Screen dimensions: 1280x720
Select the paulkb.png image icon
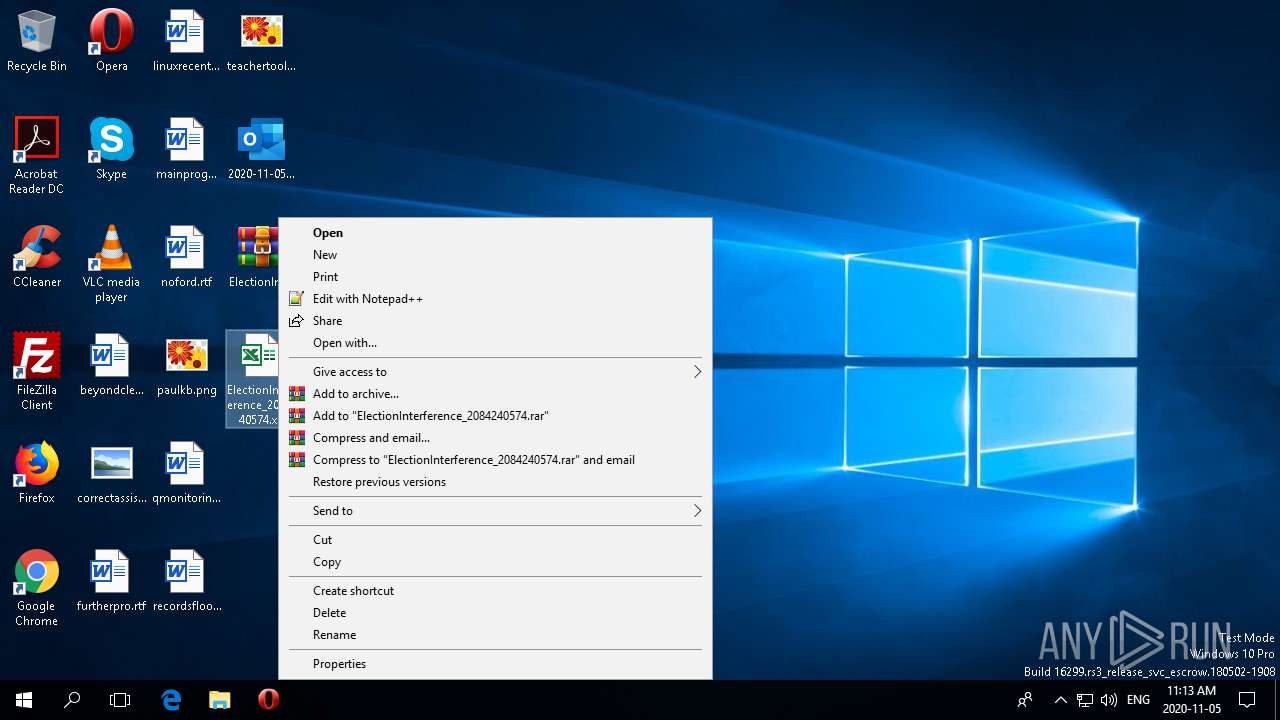click(x=185, y=366)
